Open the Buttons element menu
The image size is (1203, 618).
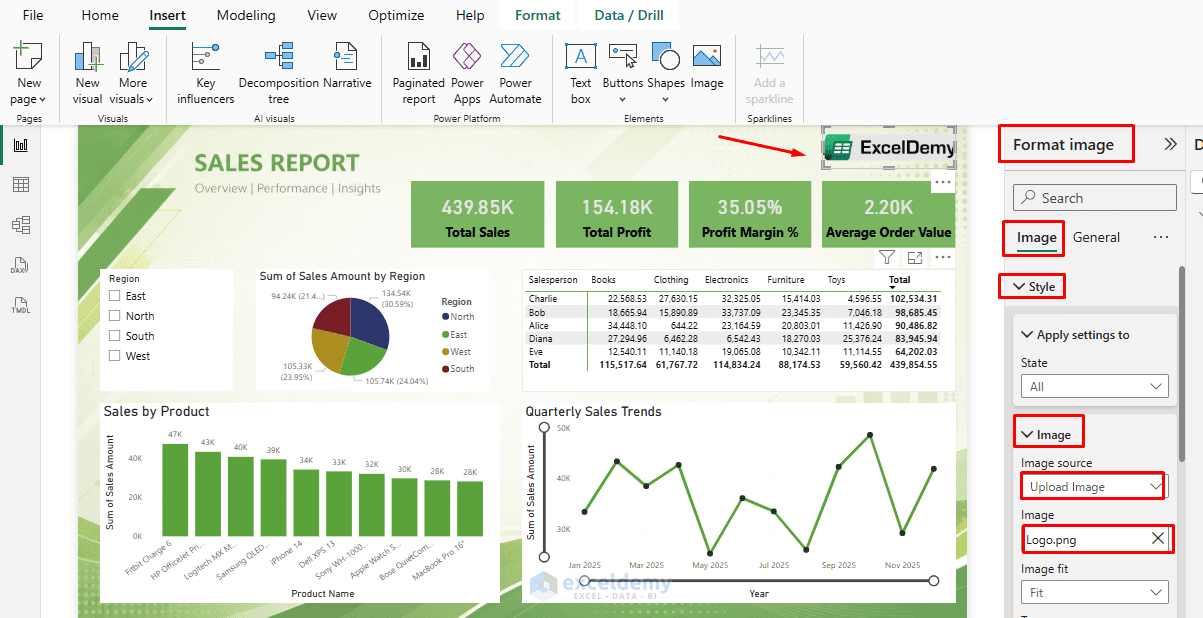click(623, 73)
